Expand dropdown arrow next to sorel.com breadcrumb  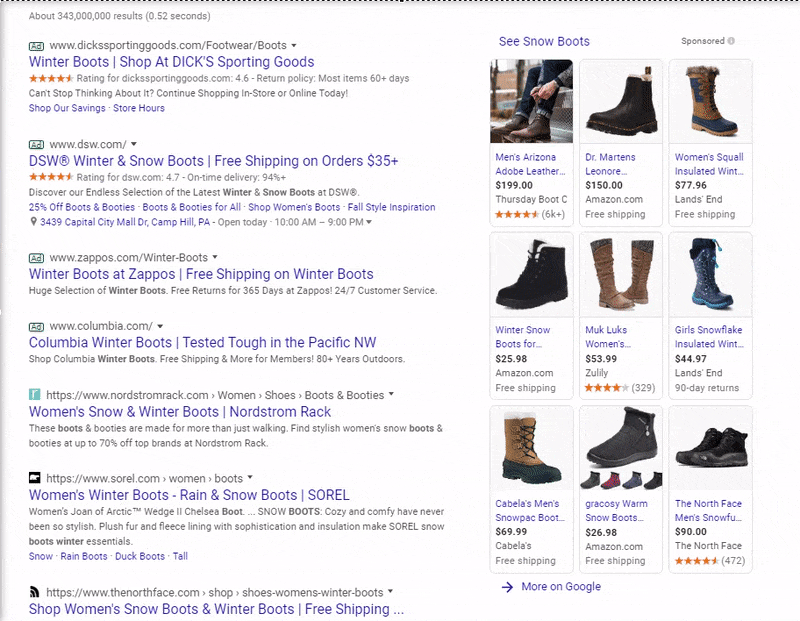pyautogui.click(x=250, y=478)
